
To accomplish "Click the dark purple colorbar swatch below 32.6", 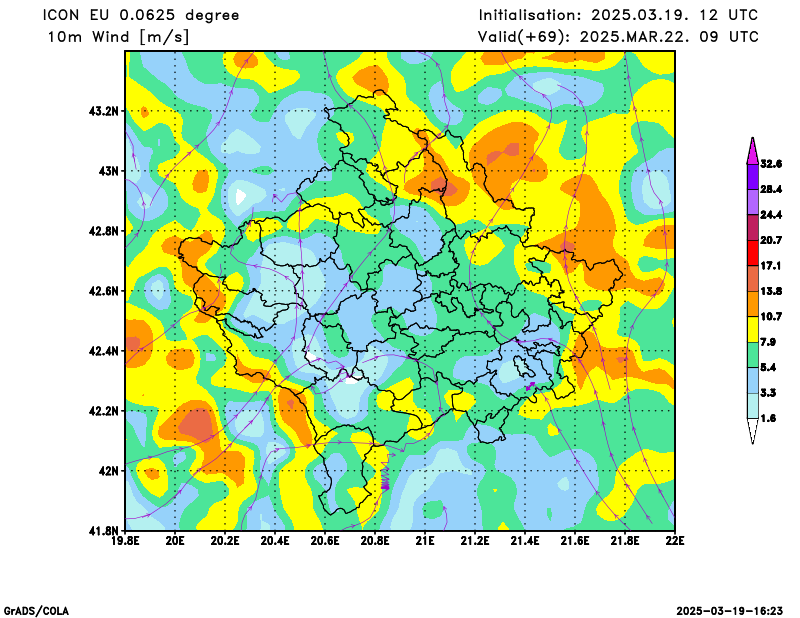I will pos(753,177).
